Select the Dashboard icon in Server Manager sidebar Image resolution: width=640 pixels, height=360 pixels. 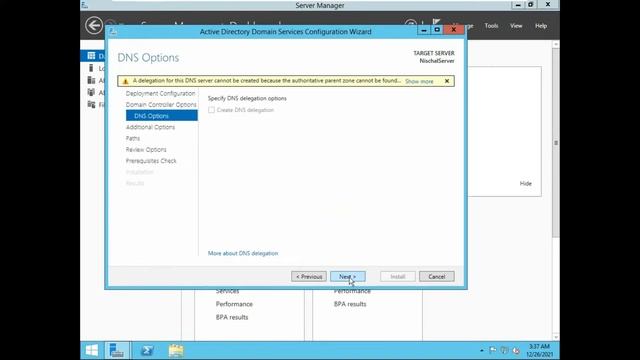[x=91, y=56]
